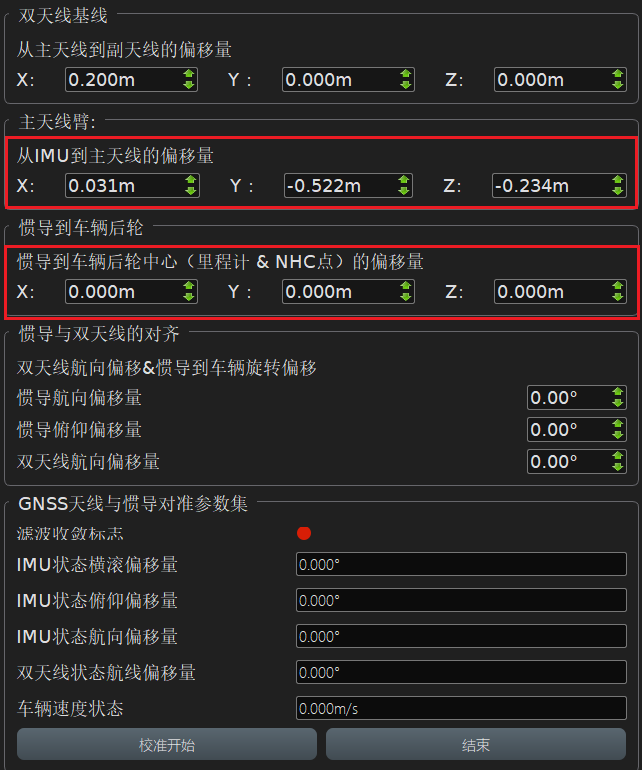The height and width of the screenshot is (770, 642).
Task: Click the 双天线基线 Y value field
Action: (x=348, y=80)
